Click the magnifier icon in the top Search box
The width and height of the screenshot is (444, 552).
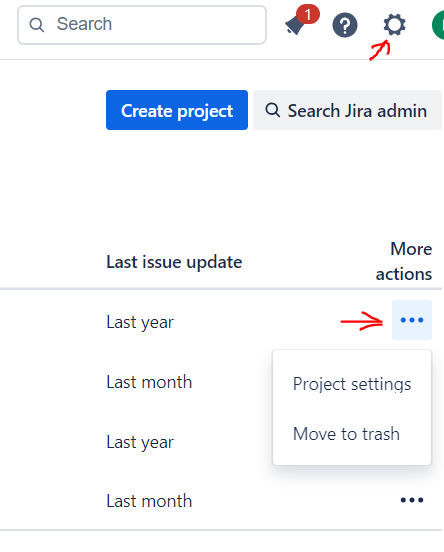(37, 25)
